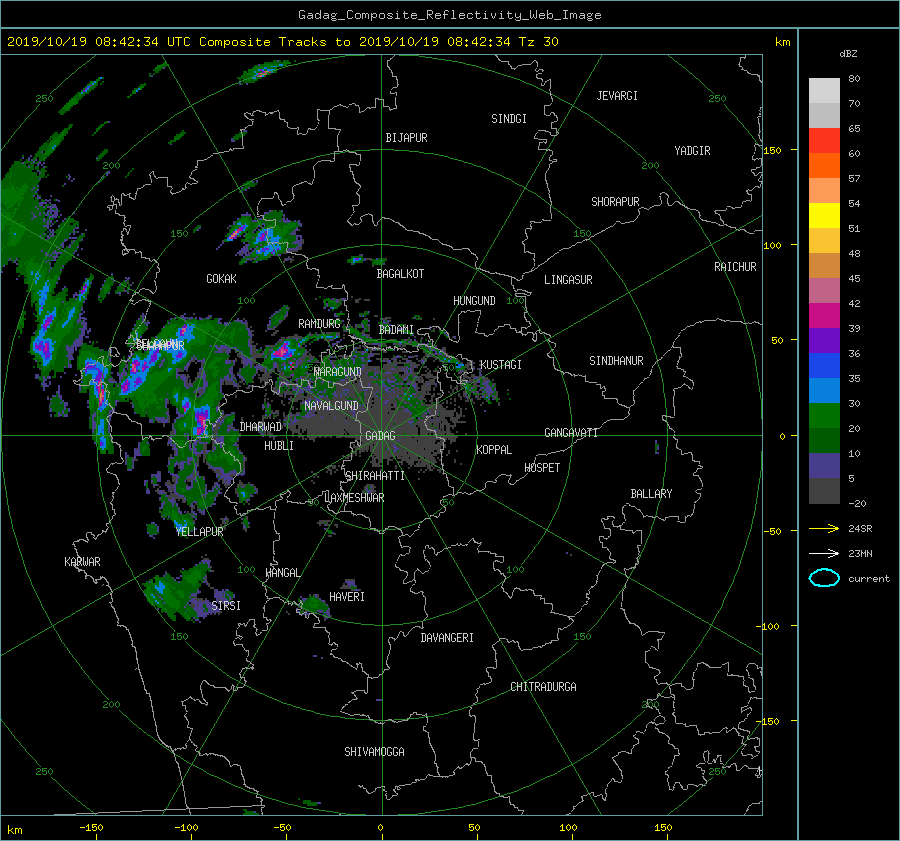This screenshot has height=841, width=900.
Task: Pick the bright green 20-30 dBZ swatch
Action: (x=824, y=416)
